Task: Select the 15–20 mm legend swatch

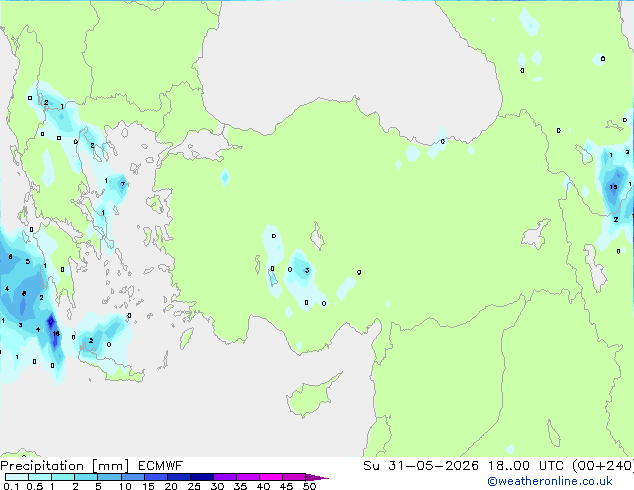Action: (155, 477)
